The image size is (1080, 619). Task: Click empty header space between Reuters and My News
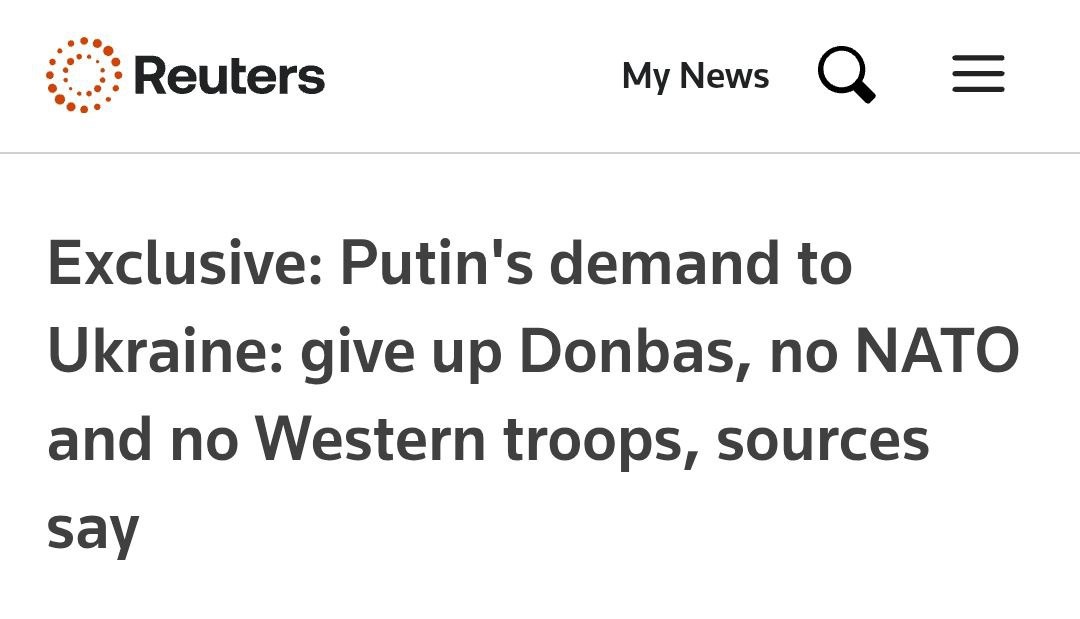473,75
